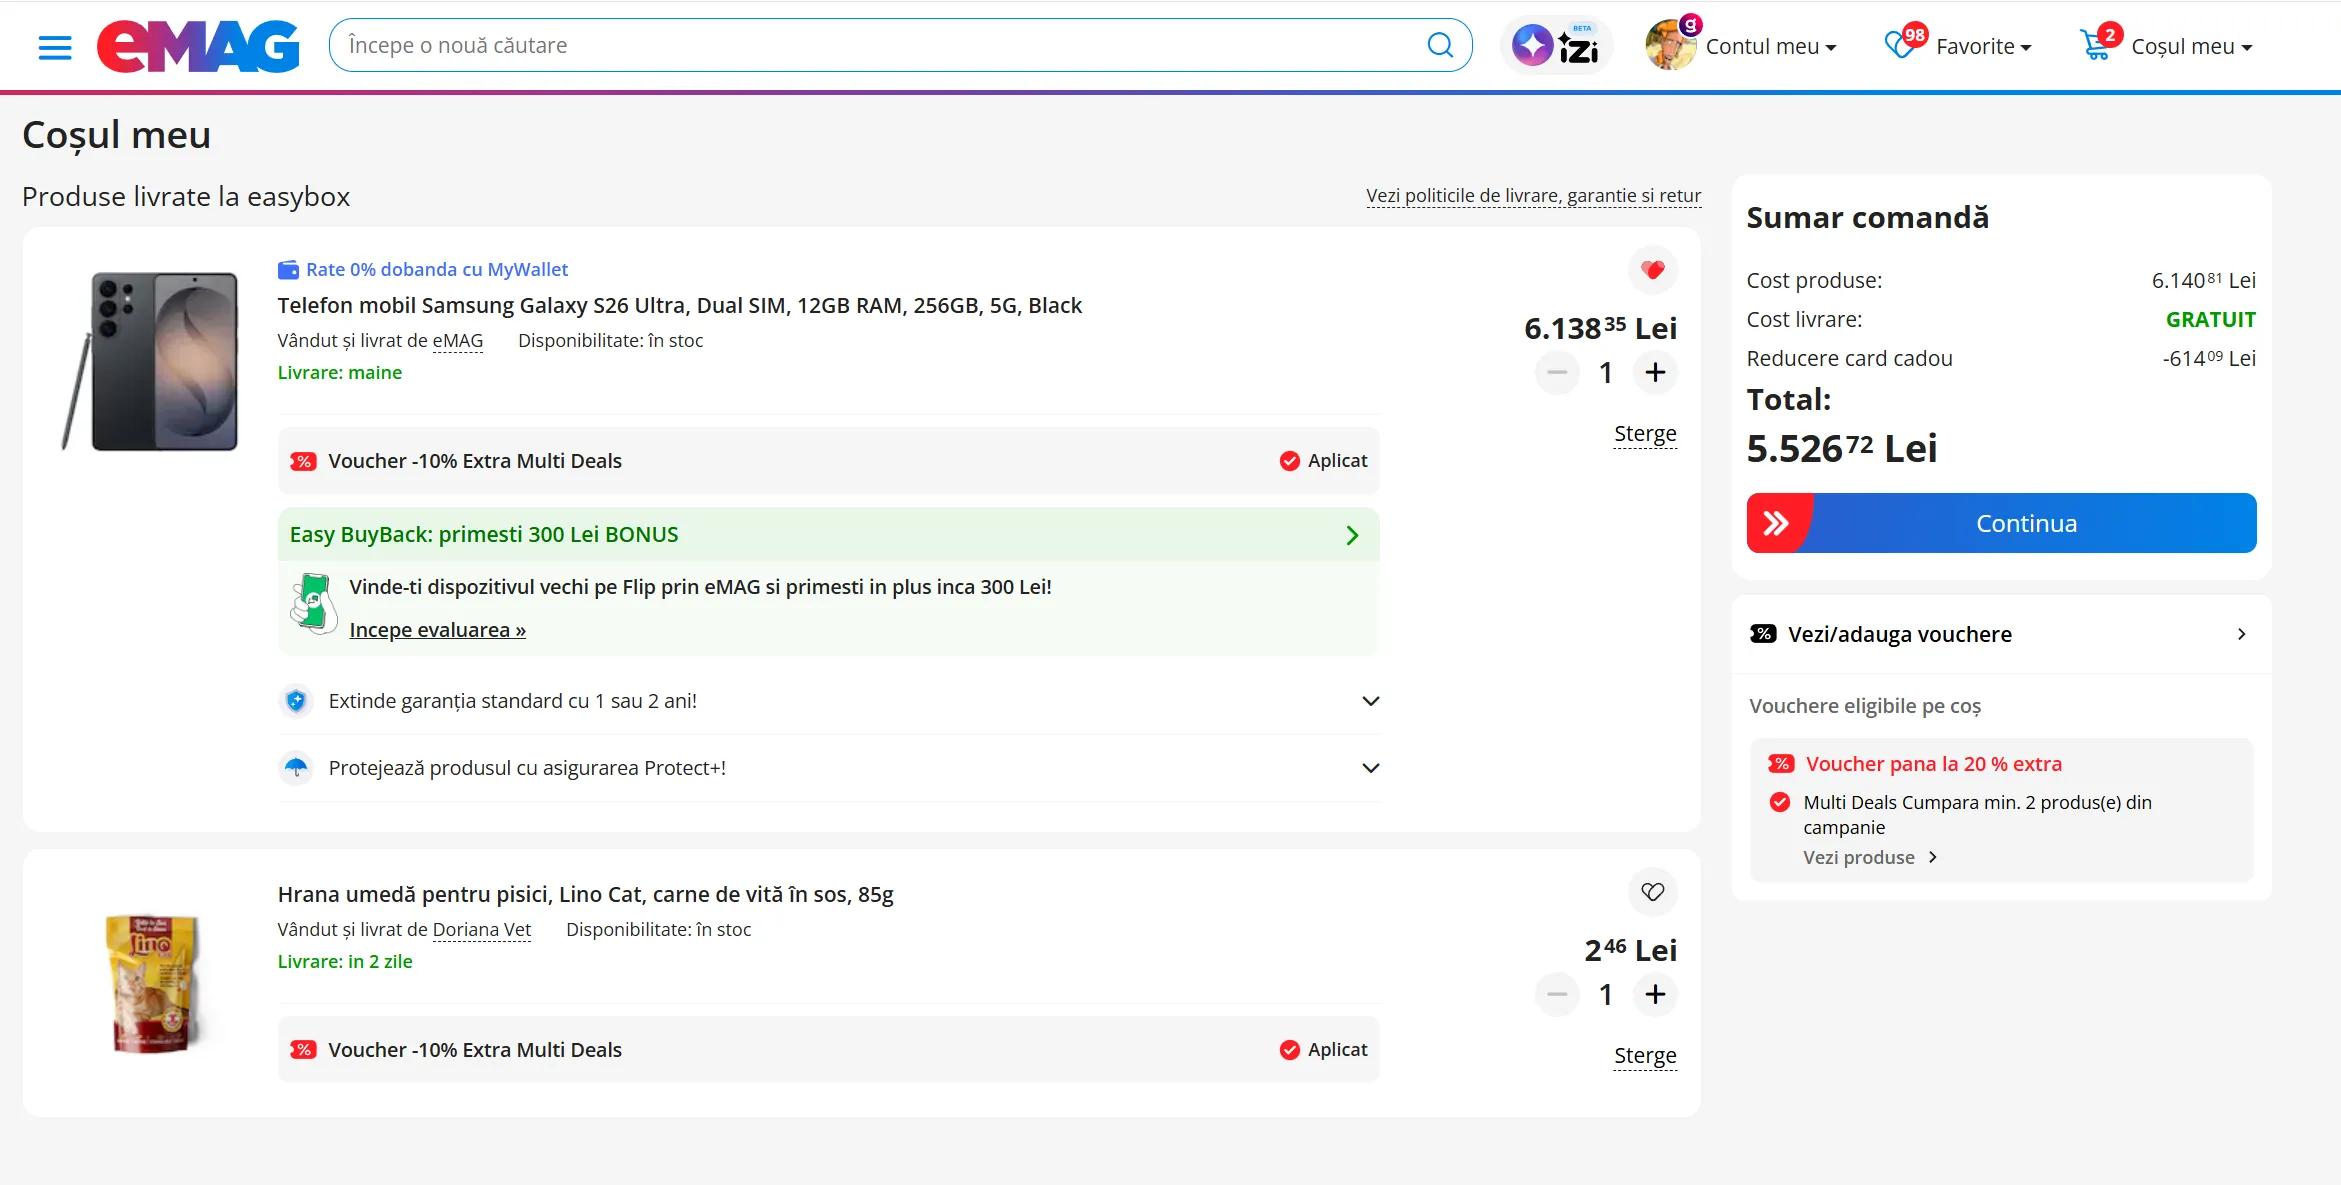Increase Samsung Galaxy quantity with plus
This screenshot has height=1185, width=2341.
1655,372
